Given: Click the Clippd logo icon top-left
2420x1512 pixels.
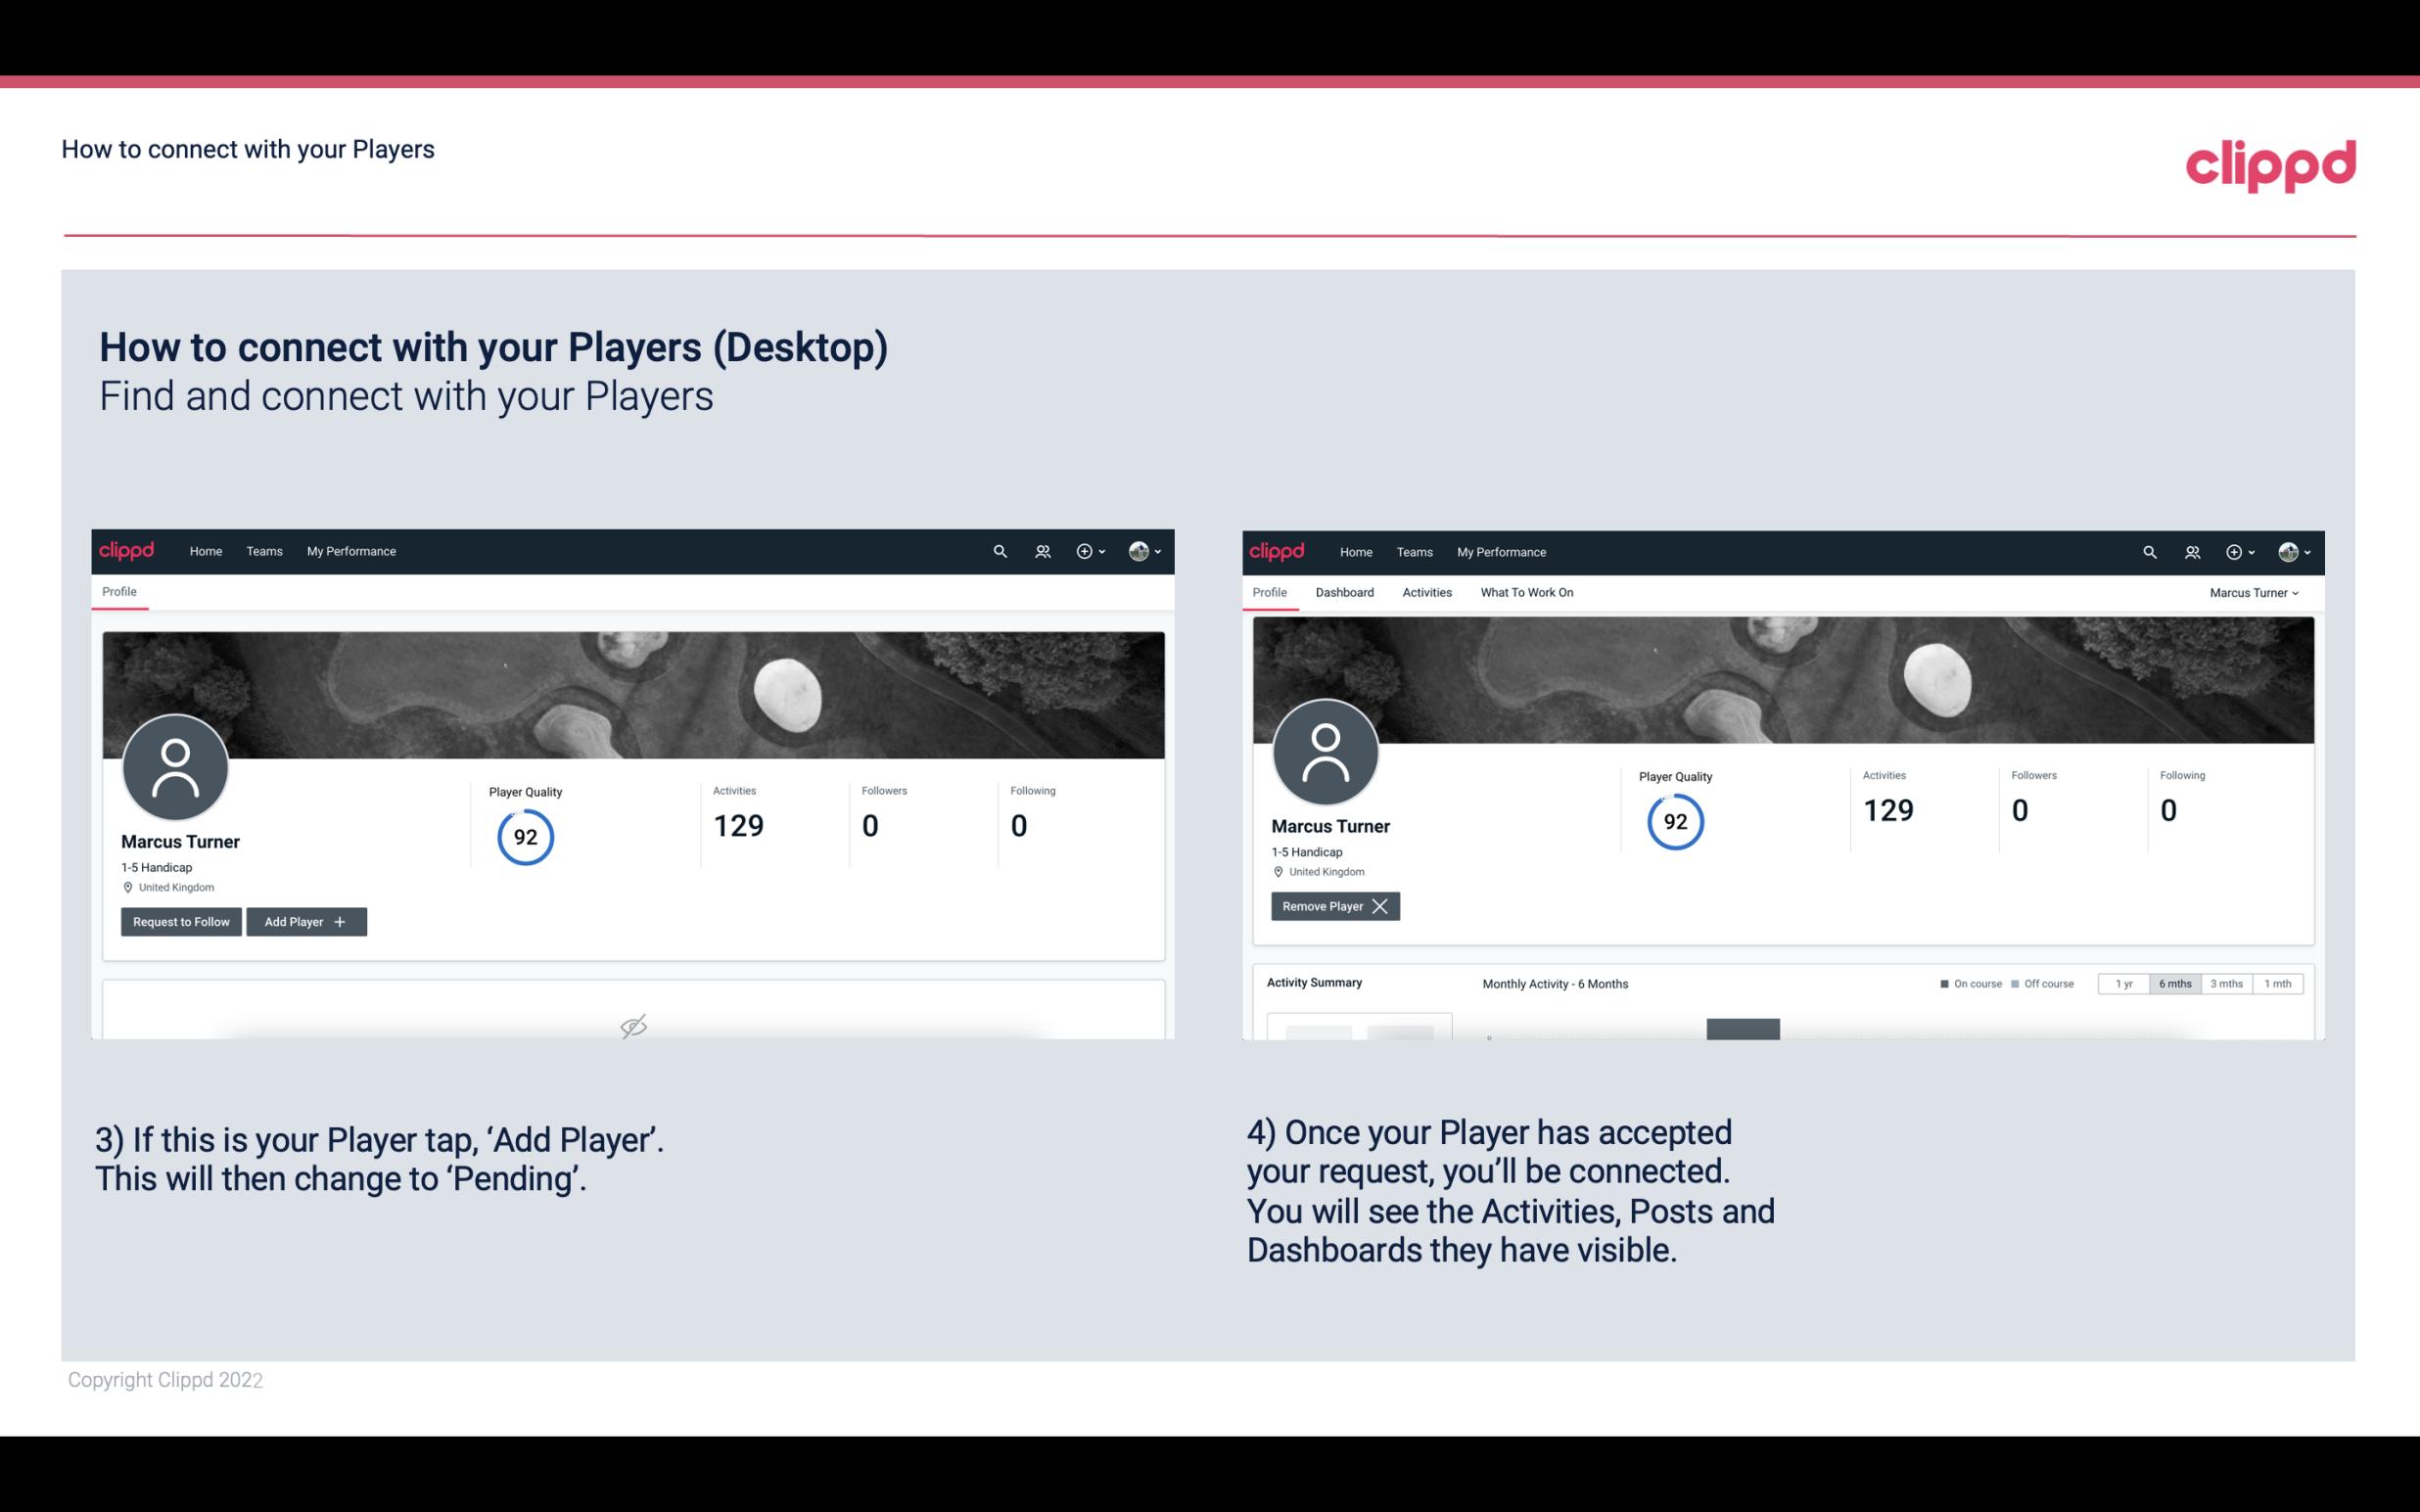Looking at the screenshot, I should coord(127,550).
